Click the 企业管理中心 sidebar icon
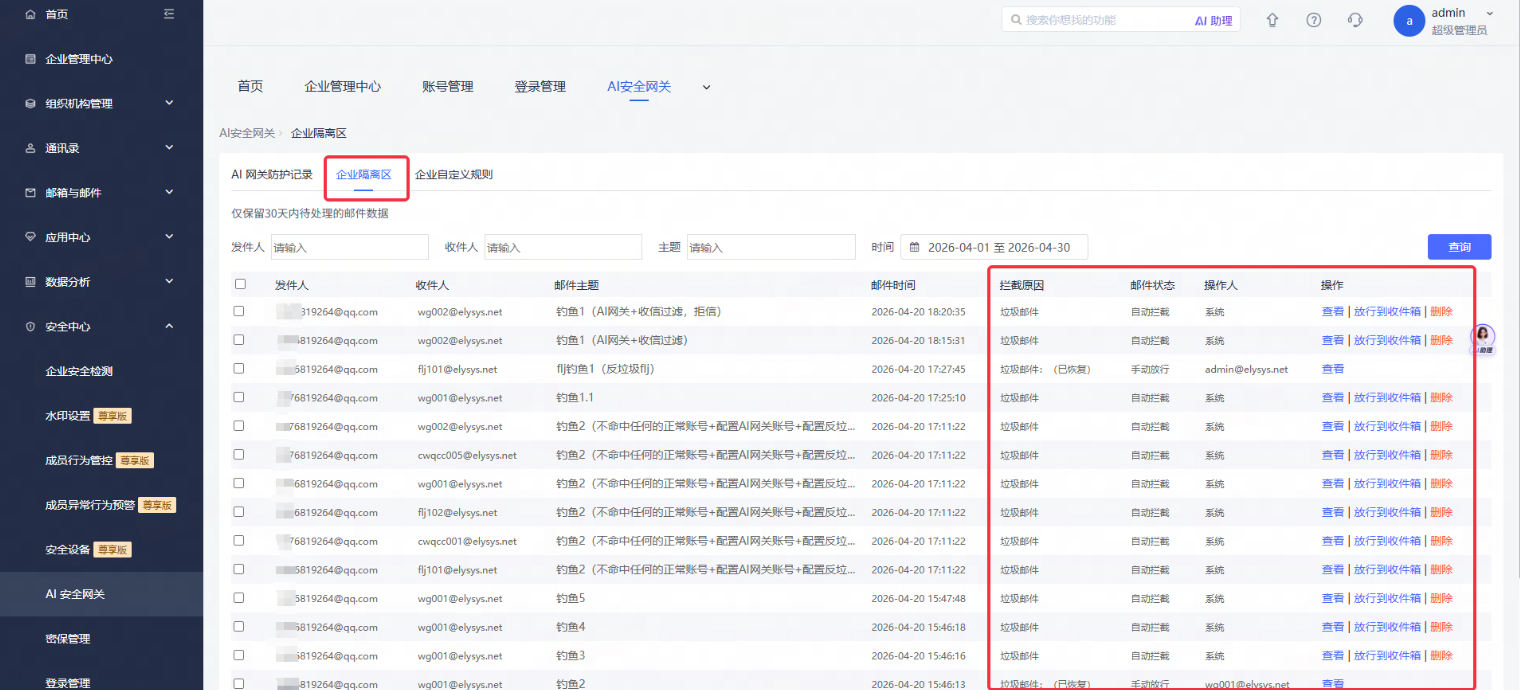 coord(30,59)
